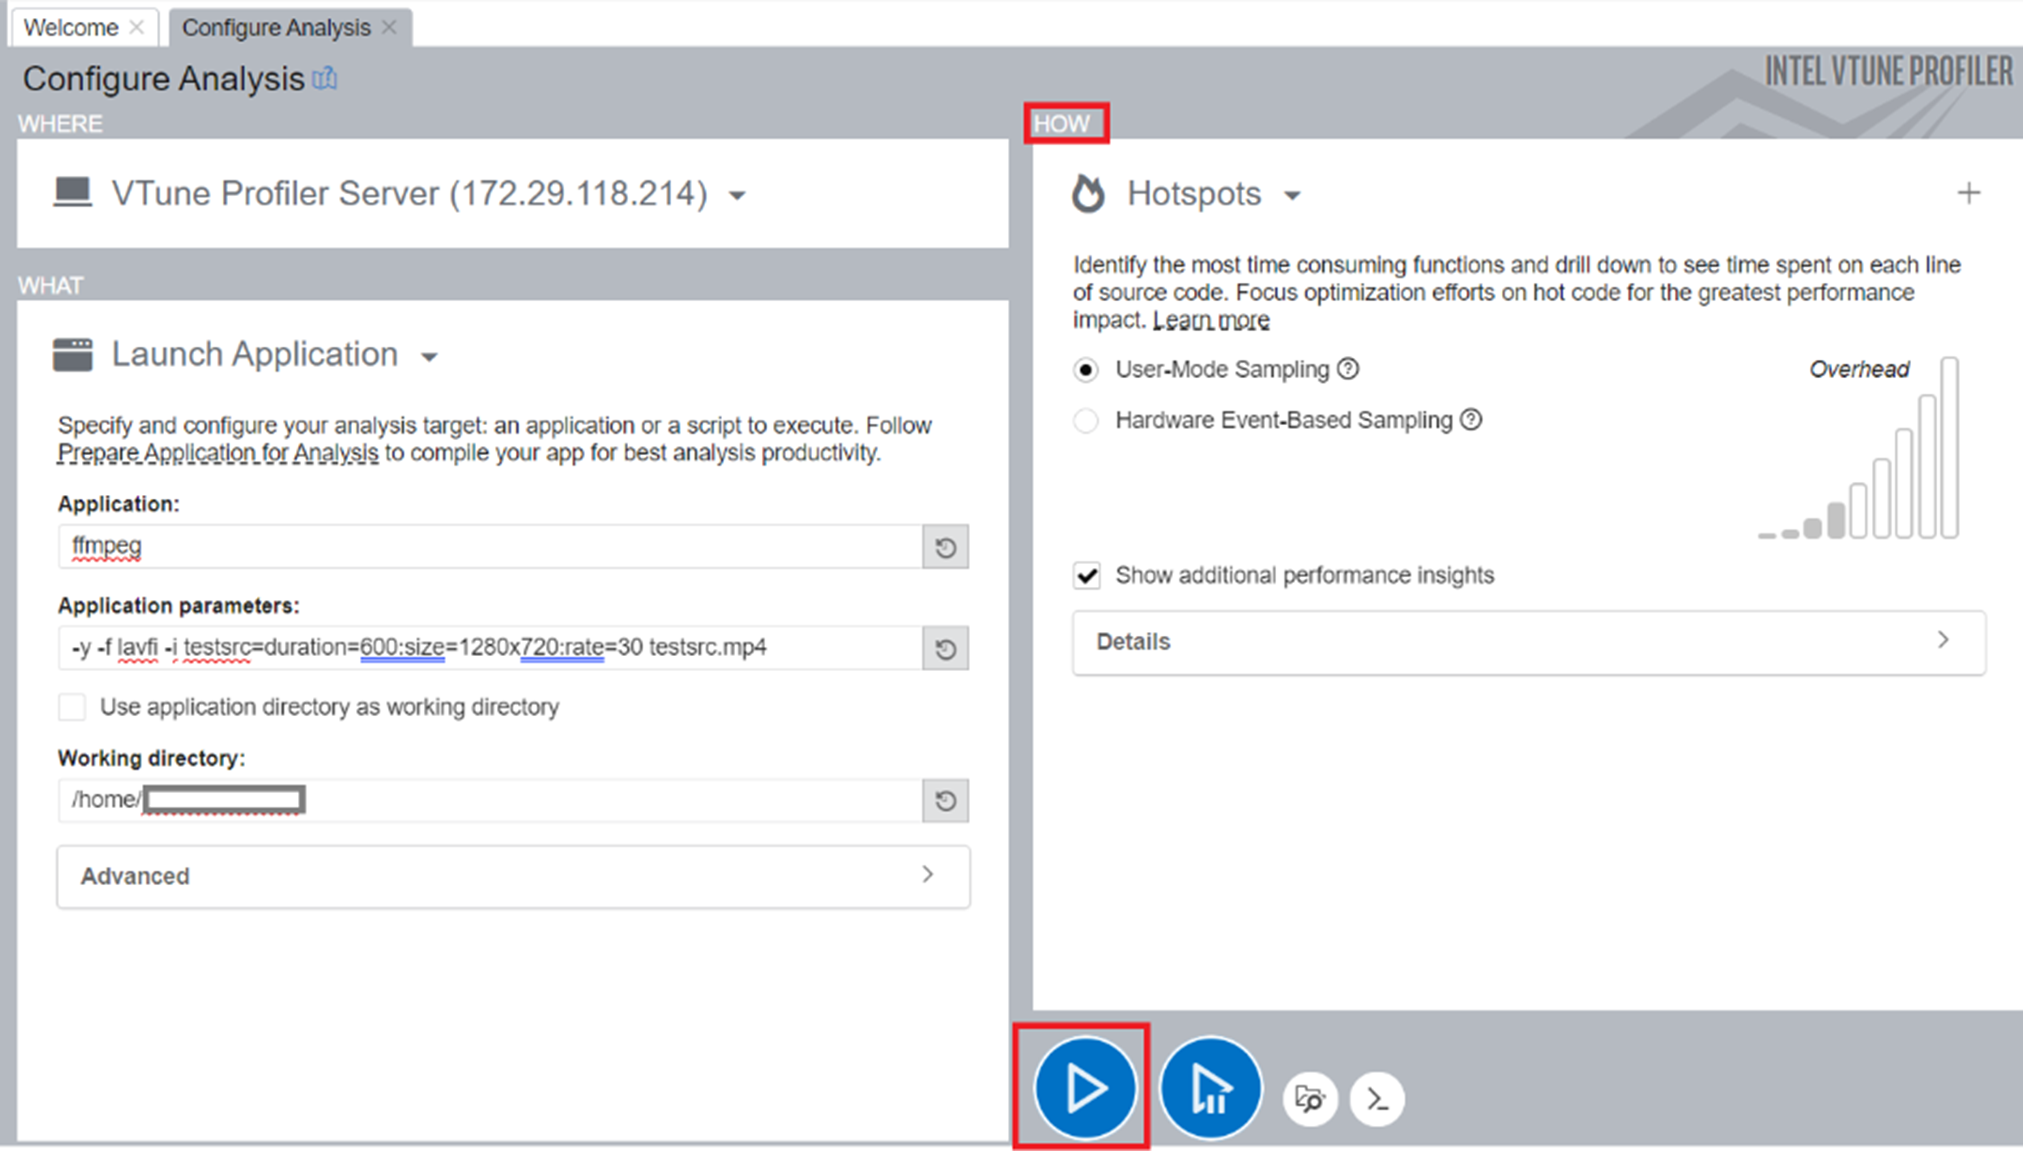Enable Use application directory as working directory
The image size is (2023, 1151).
click(x=72, y=707)
